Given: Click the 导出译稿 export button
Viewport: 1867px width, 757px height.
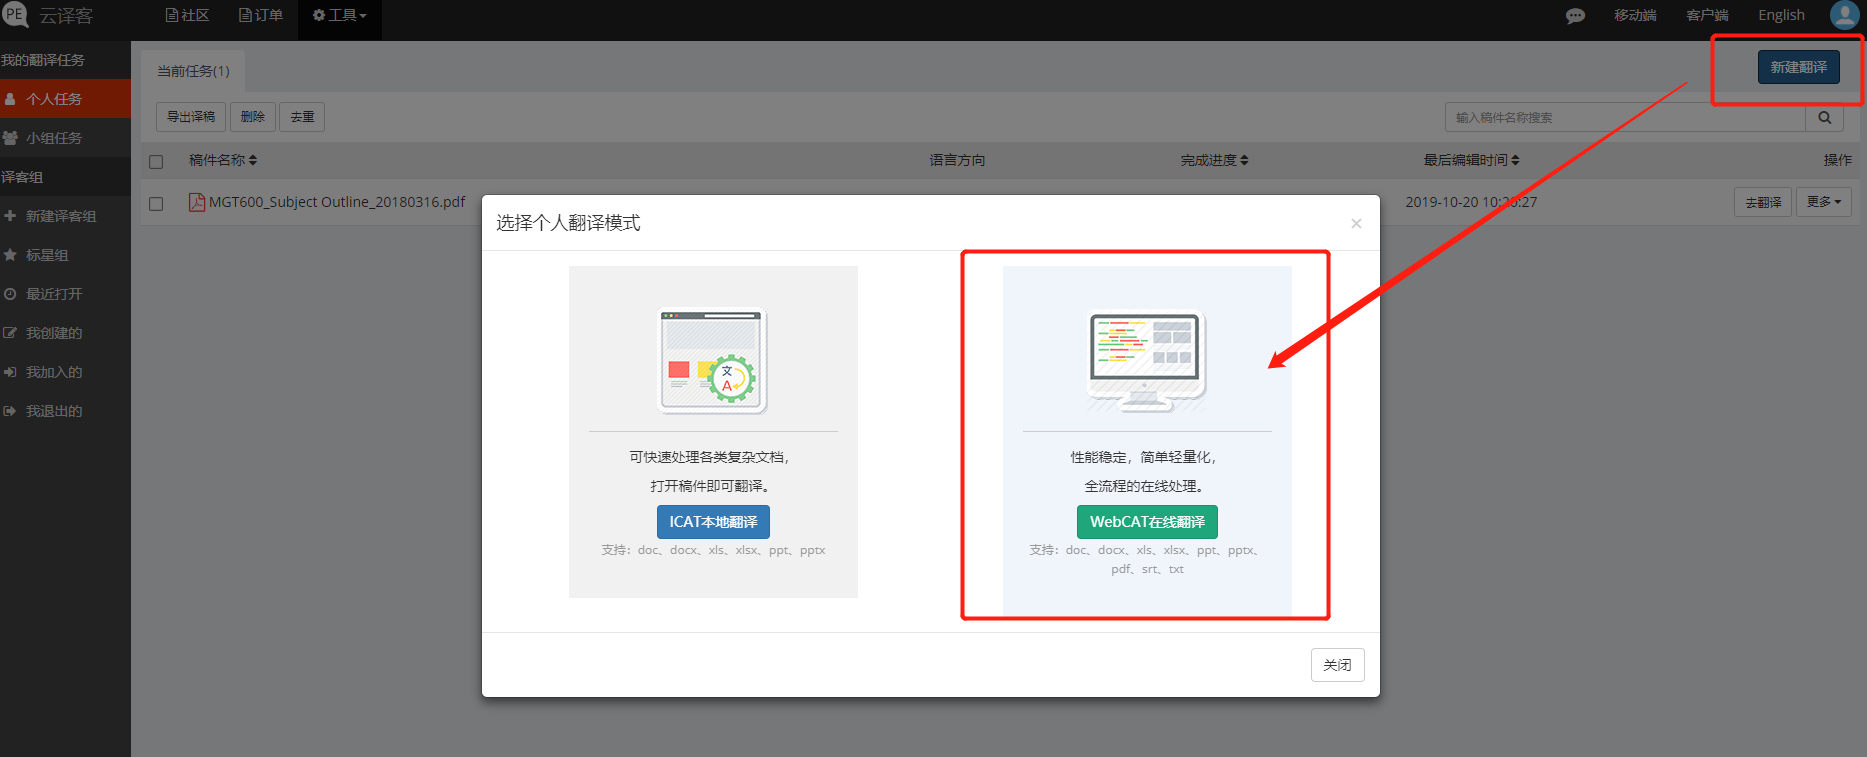Looking at the screenshot, I should [x=191, y=117].
